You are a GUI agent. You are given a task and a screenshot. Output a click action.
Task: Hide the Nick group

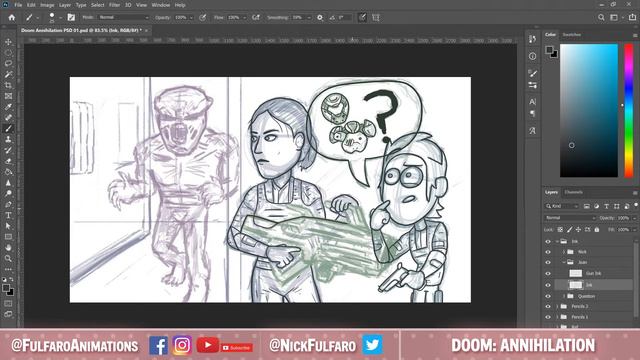548,252
